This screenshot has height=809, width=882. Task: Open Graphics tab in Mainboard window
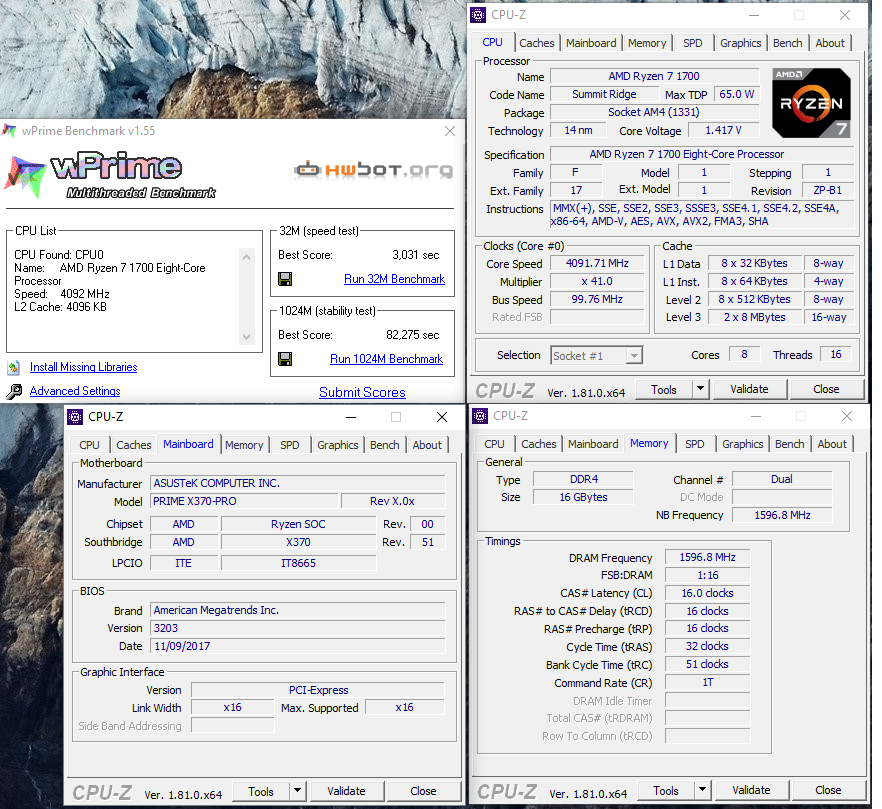(338, 444)
